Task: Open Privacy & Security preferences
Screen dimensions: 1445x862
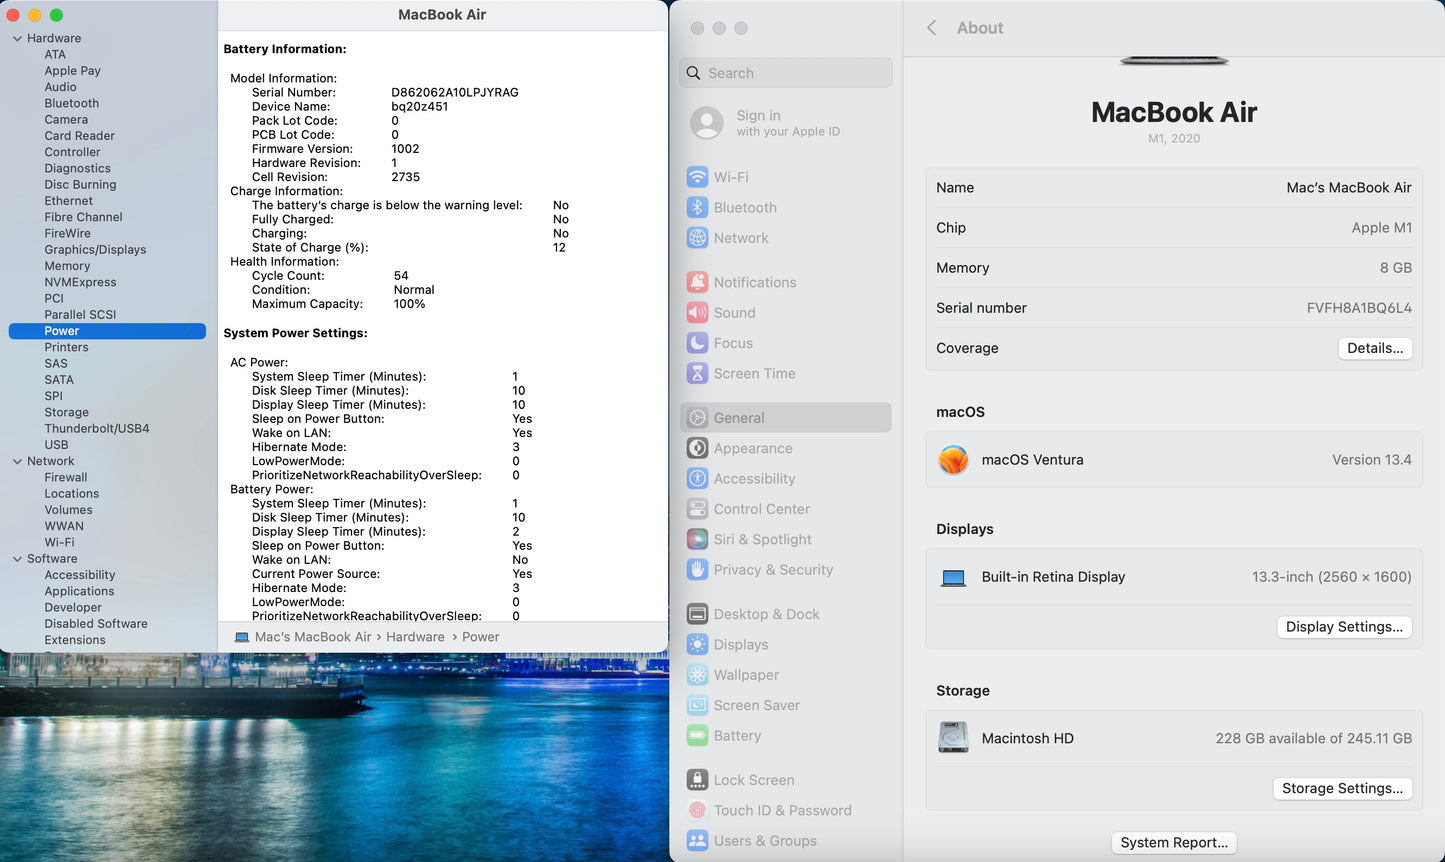Action: (773, 570)
